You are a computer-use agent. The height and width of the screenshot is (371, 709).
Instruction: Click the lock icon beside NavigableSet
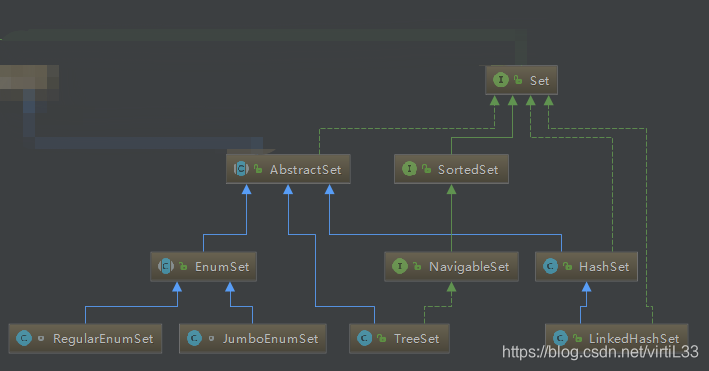click(x=417, y=266)
